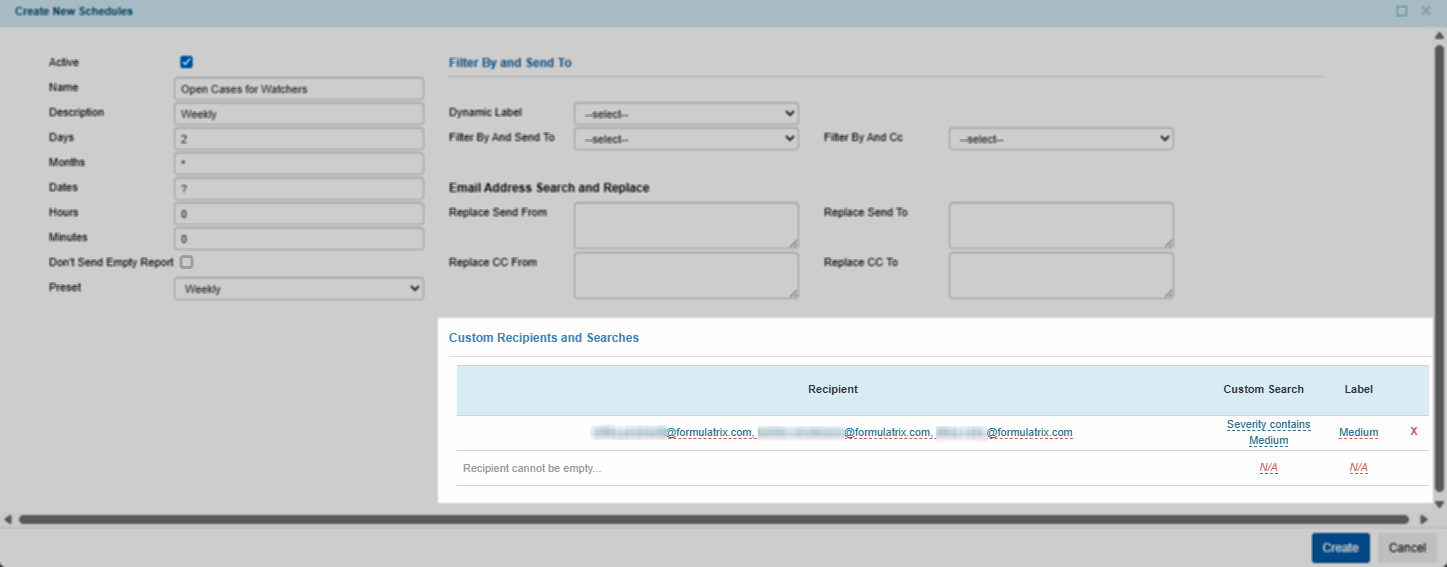Edit Severity contains Medium custom search
Image resolution: width=1447 pixels, height=567 pixels.
click(x=1268, y=432)
